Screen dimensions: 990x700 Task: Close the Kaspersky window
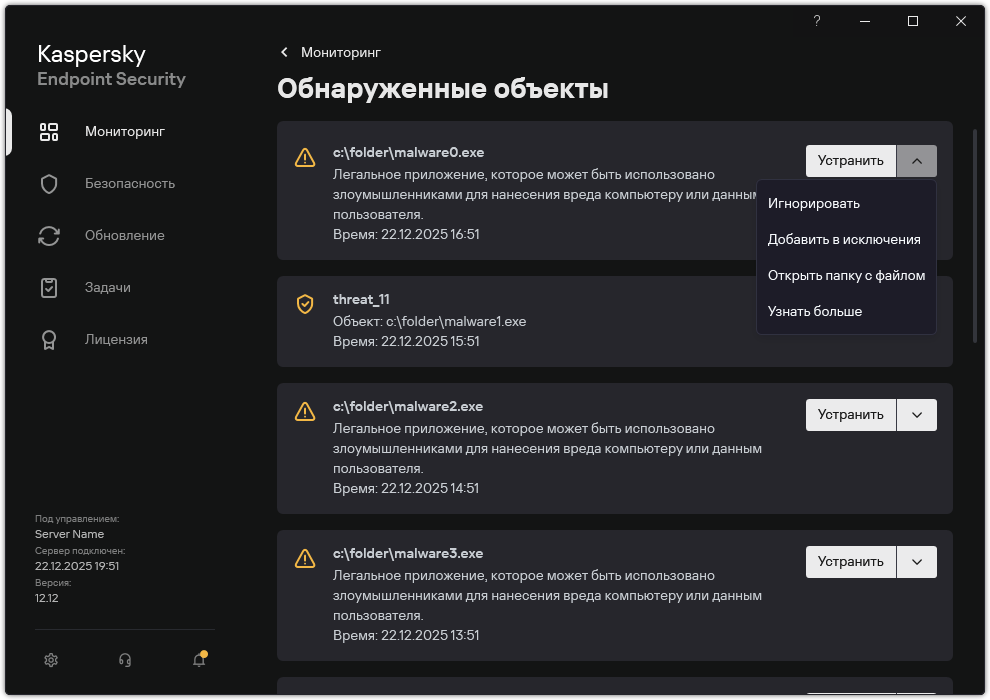tap(961, 21)
